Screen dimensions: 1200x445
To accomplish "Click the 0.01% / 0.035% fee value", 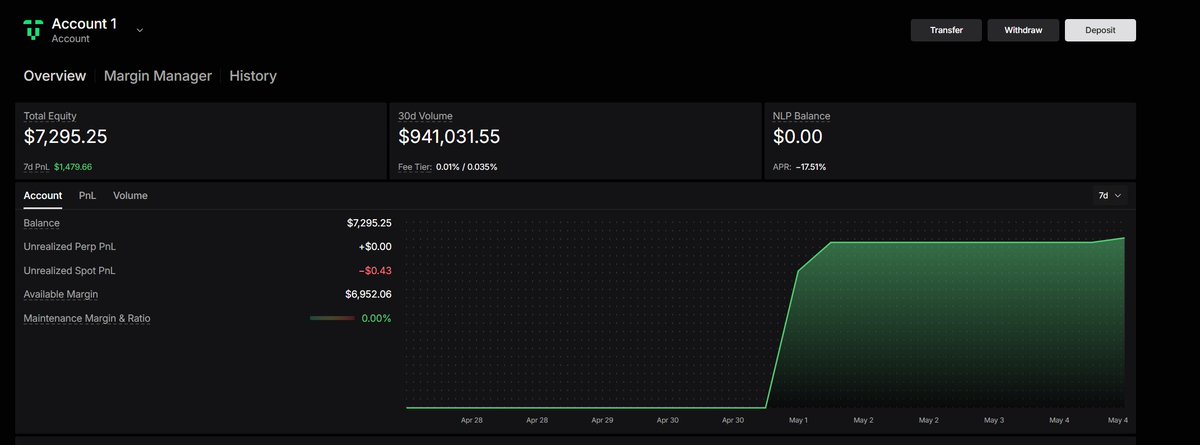I will coord(467,167).
